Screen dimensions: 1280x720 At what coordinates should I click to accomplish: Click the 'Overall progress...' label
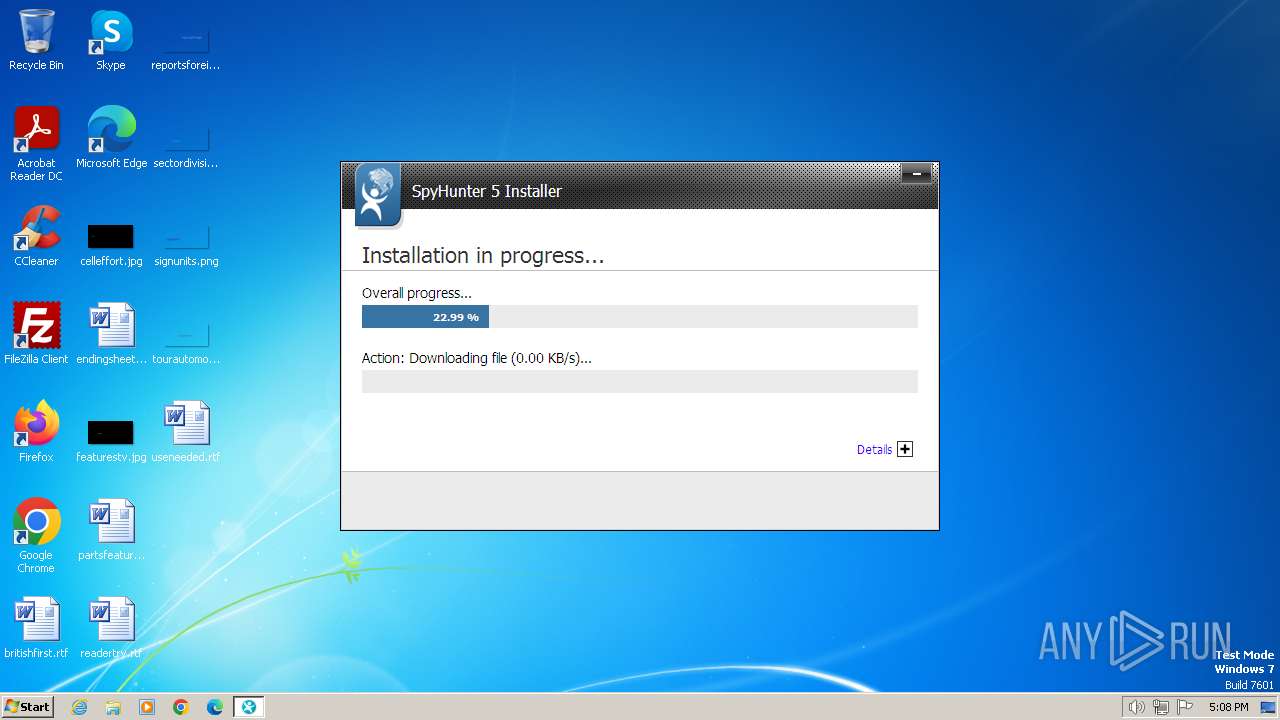[417, 294]
